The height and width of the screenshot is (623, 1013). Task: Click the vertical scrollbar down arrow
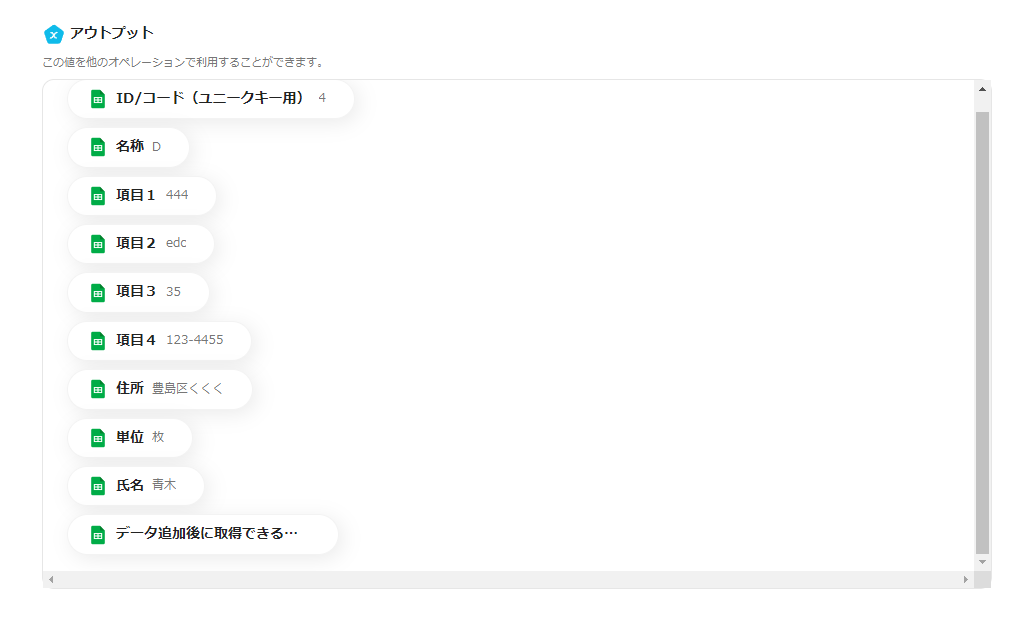982,562
